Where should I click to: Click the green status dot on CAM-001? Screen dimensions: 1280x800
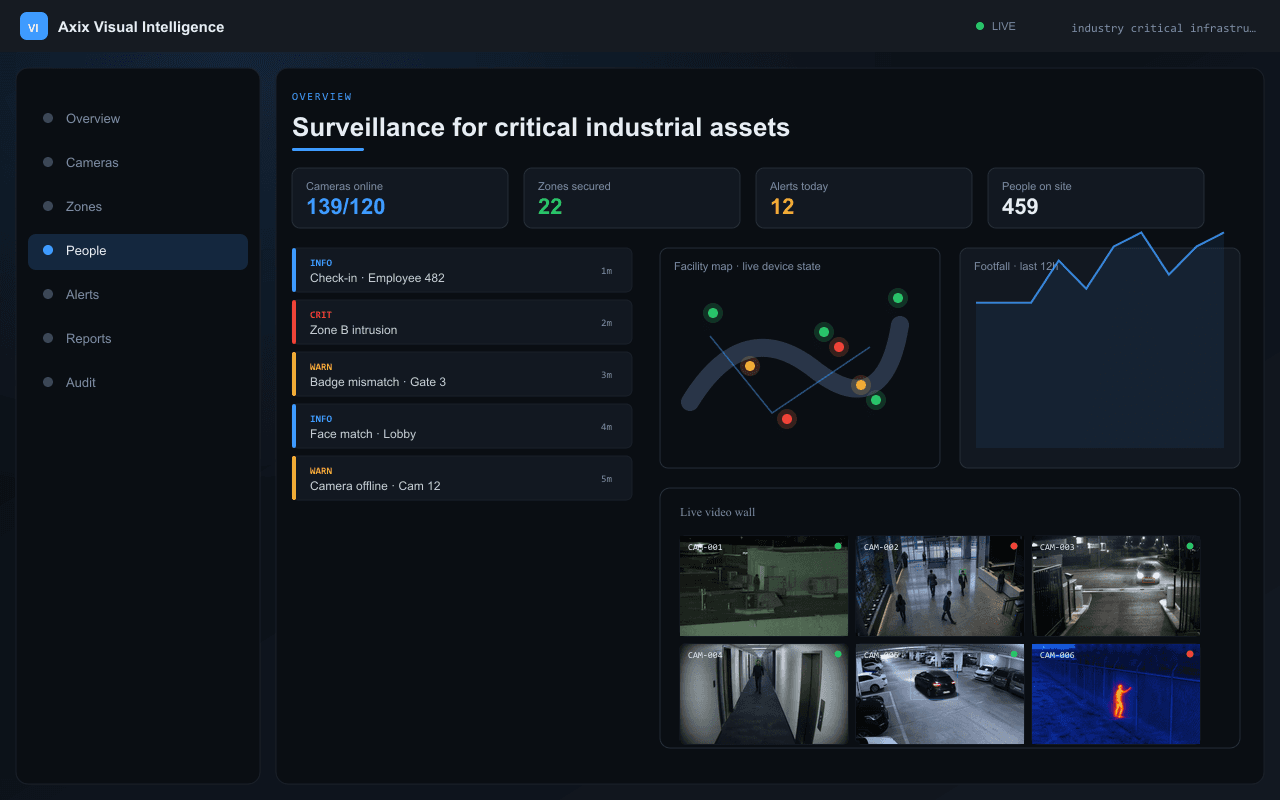pyautogui.click(x=838, y=546)
